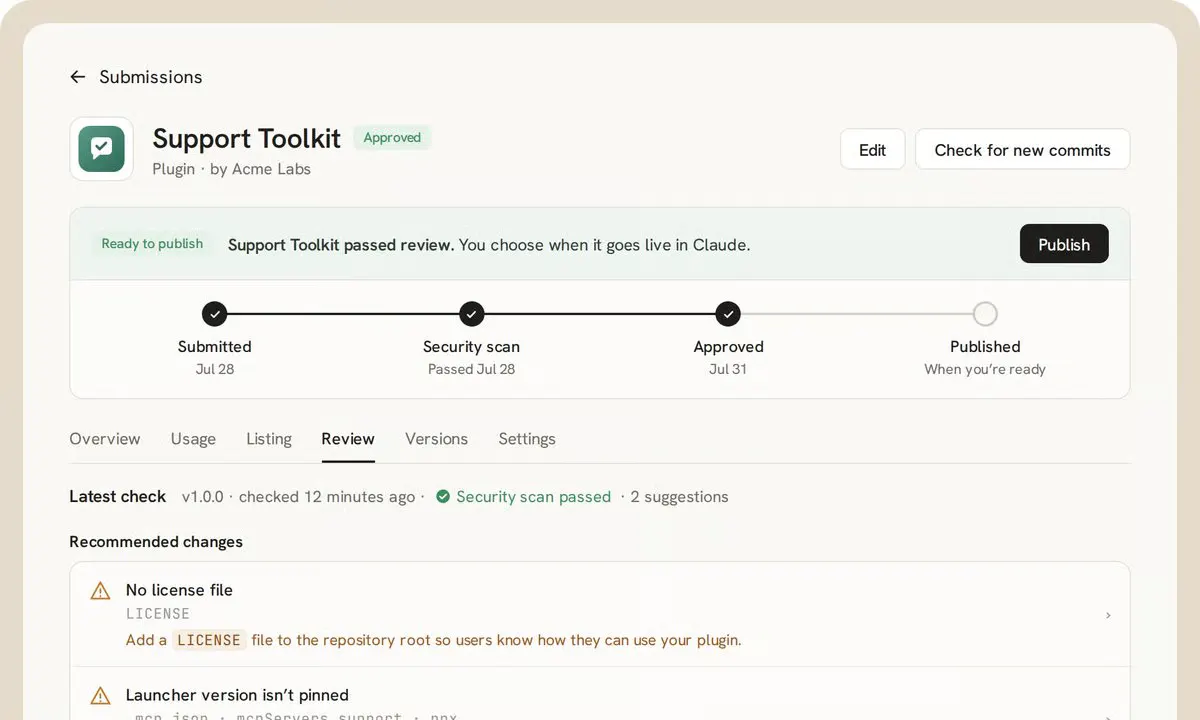The width and height of the screenshot is (1200, 720).
Task: Click the 'Latest check' label
Action: click(x=117, y=497)
